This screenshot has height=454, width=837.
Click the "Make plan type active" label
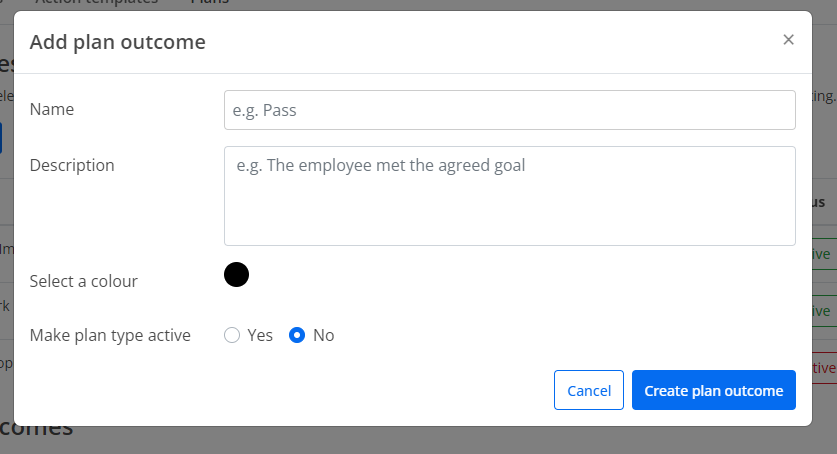pyautogui.click(x=110, y=335)
